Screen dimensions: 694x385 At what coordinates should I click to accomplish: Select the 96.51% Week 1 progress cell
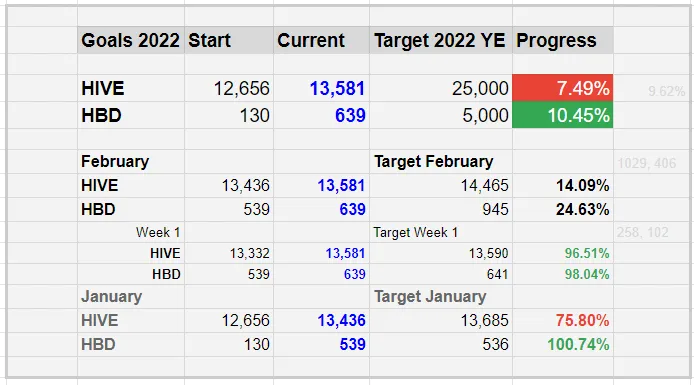point(563,253)
